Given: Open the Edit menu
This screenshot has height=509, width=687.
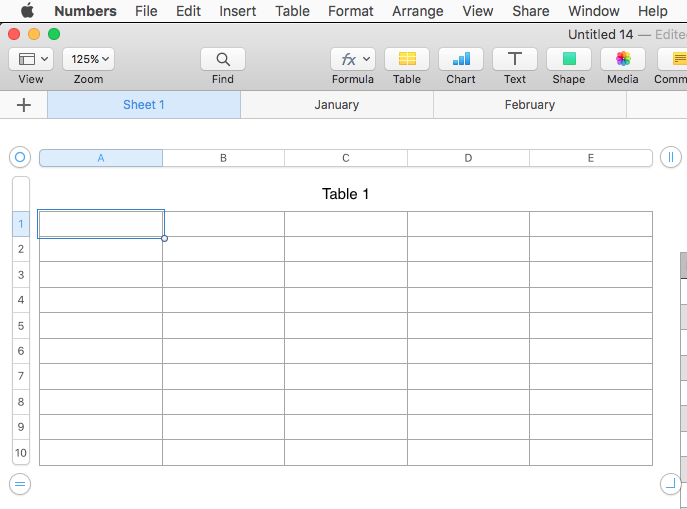Looking at the screenshot, I should click(188, 11).
